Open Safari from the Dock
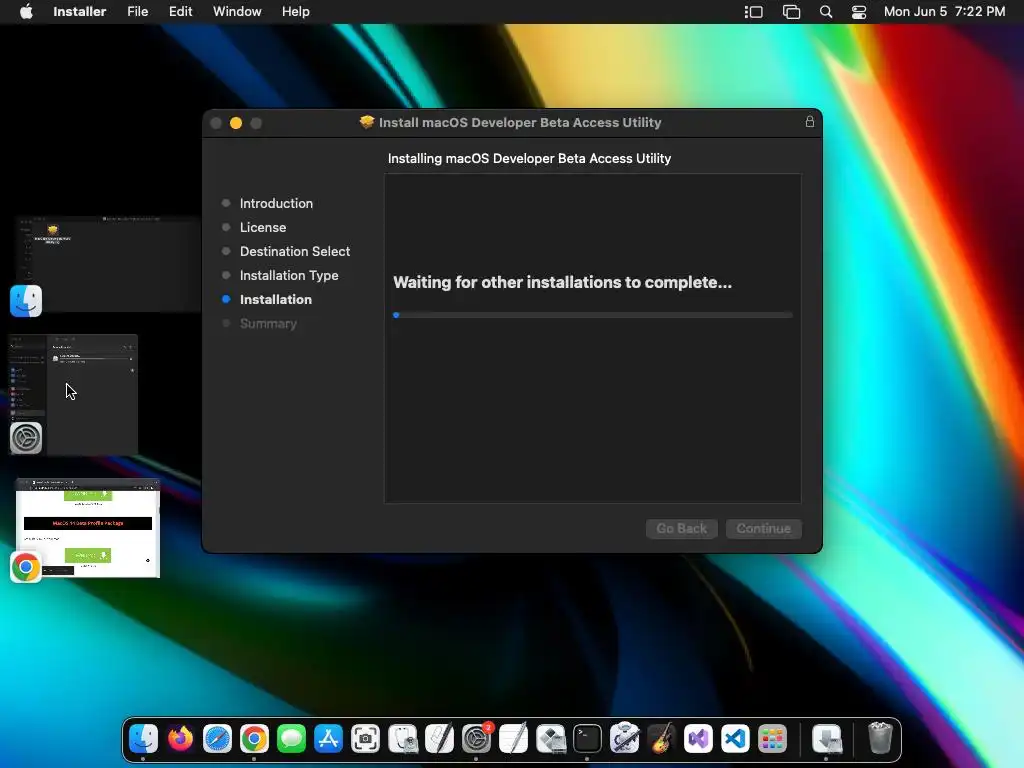Viewport: 1024px width, 768px height. 217,739
